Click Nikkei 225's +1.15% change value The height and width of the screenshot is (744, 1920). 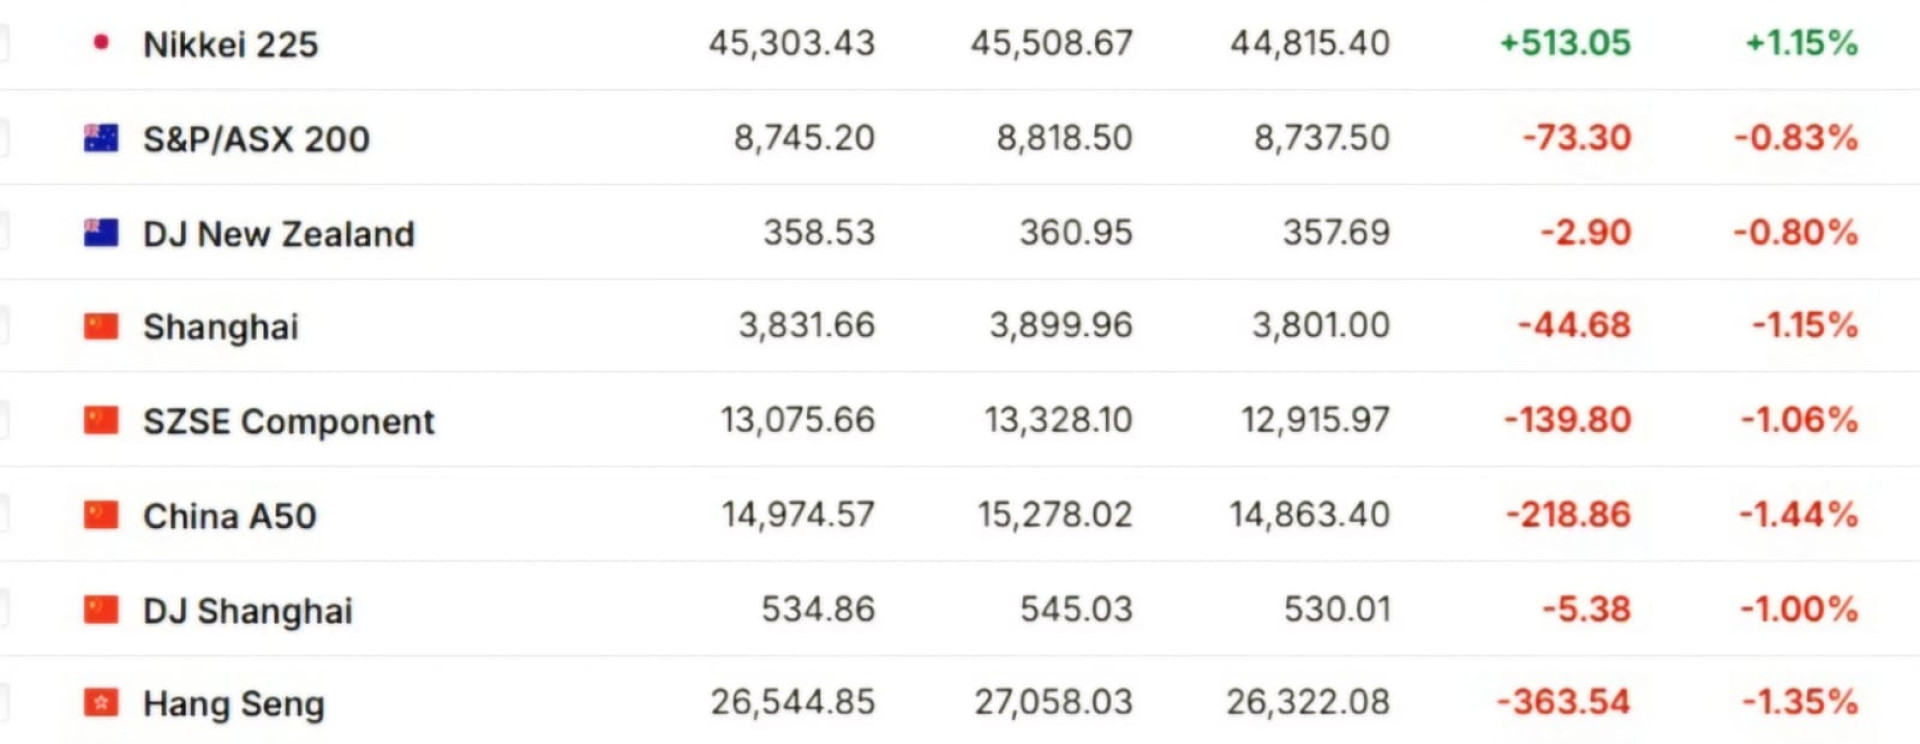click(x=1801, y=43)
